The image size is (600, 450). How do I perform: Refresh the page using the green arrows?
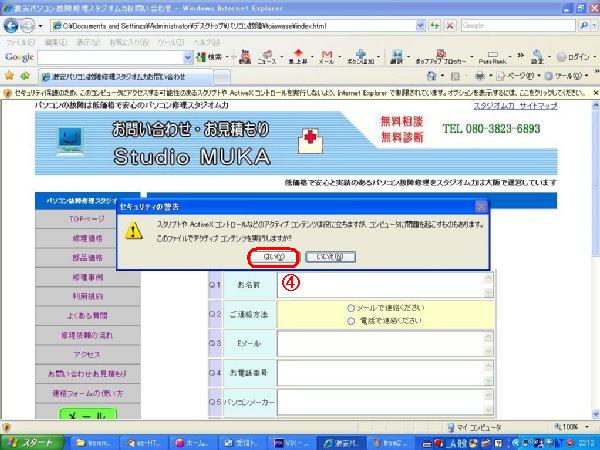point(435,26)
